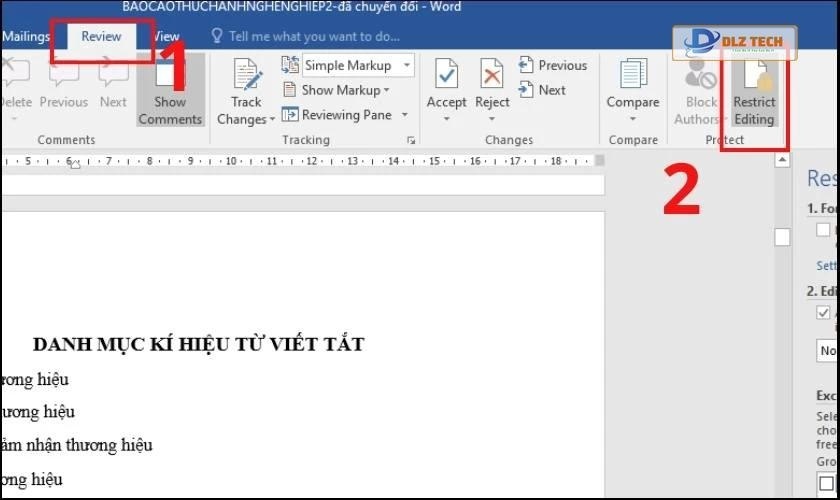Screen dimensions: 840x500
Task: Enable the formatting restrictions checkbox
Action: (823, 229)
